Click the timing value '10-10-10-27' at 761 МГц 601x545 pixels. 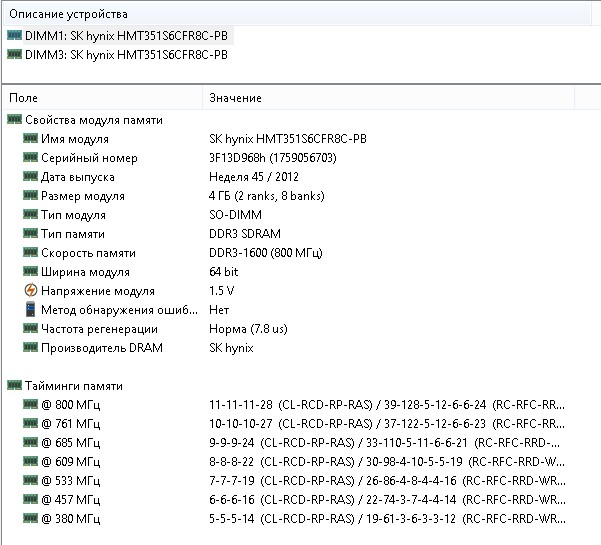[241, 424]
